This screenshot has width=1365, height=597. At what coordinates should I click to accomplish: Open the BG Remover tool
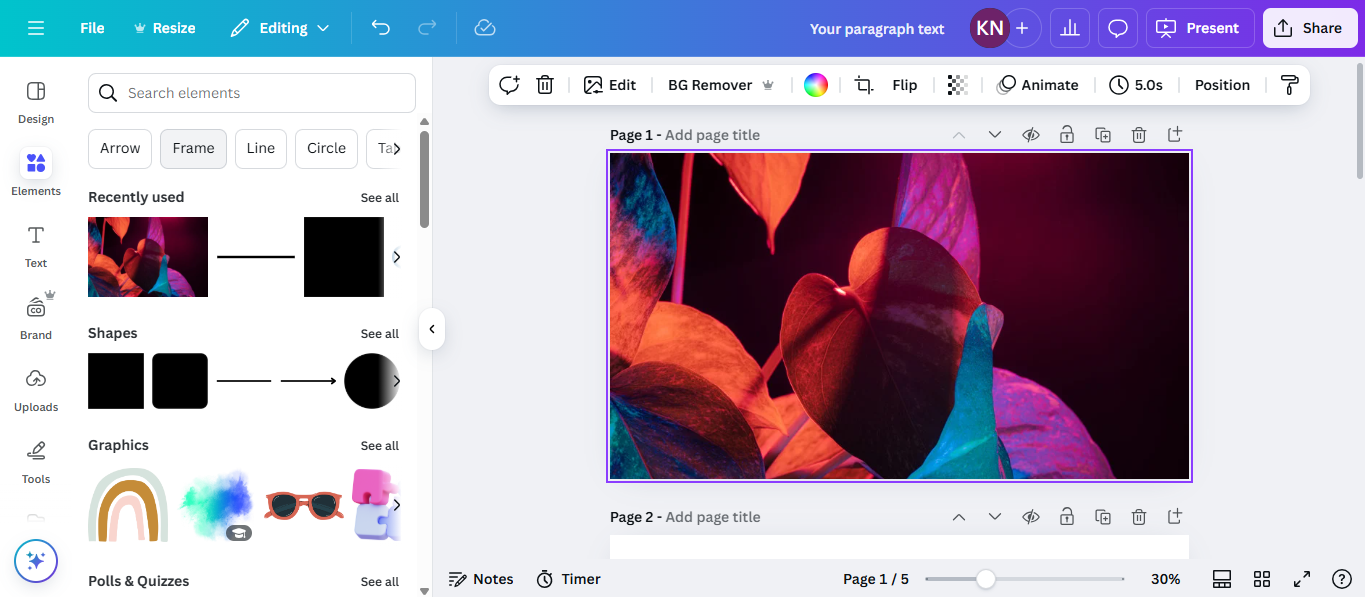pos(710,84)
